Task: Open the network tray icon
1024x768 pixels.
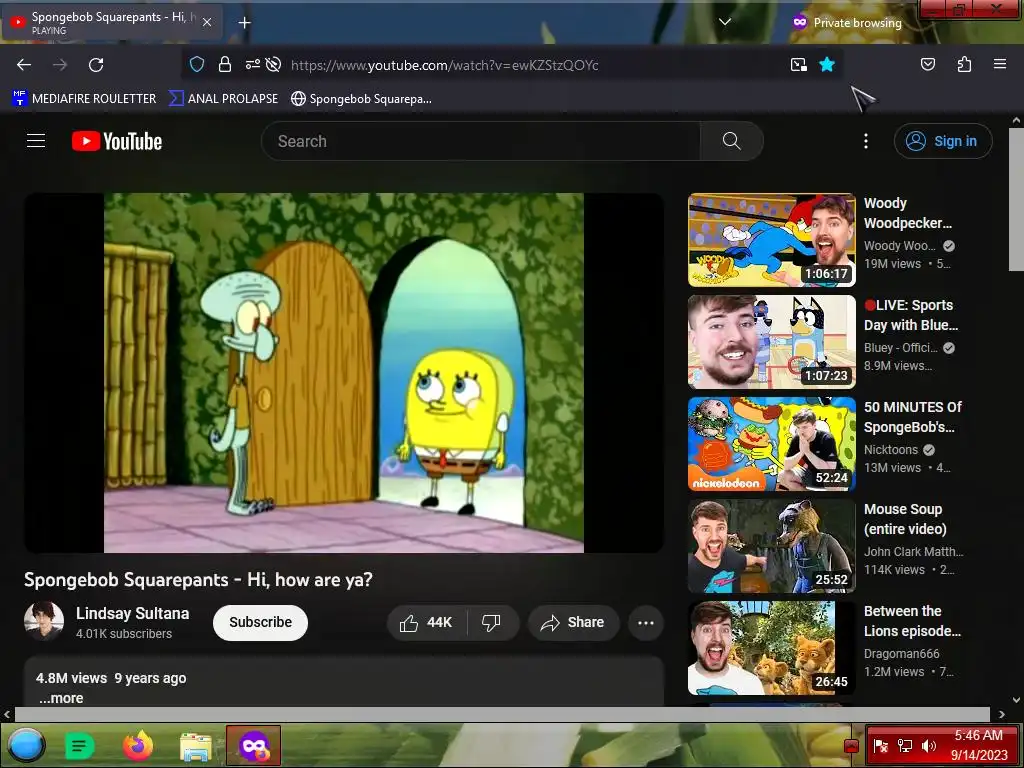Action: coord(904,746)
